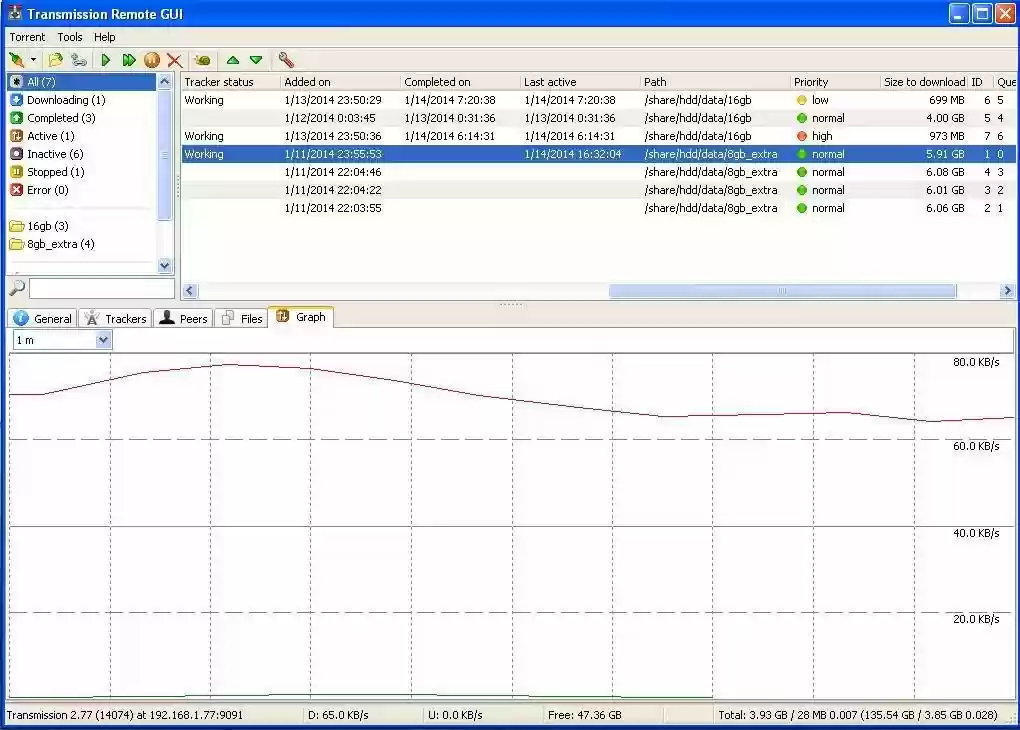This screenshot has height=730, width=1020.
Task: Open settings with the wrench icon
Action: tap(286, 61)
